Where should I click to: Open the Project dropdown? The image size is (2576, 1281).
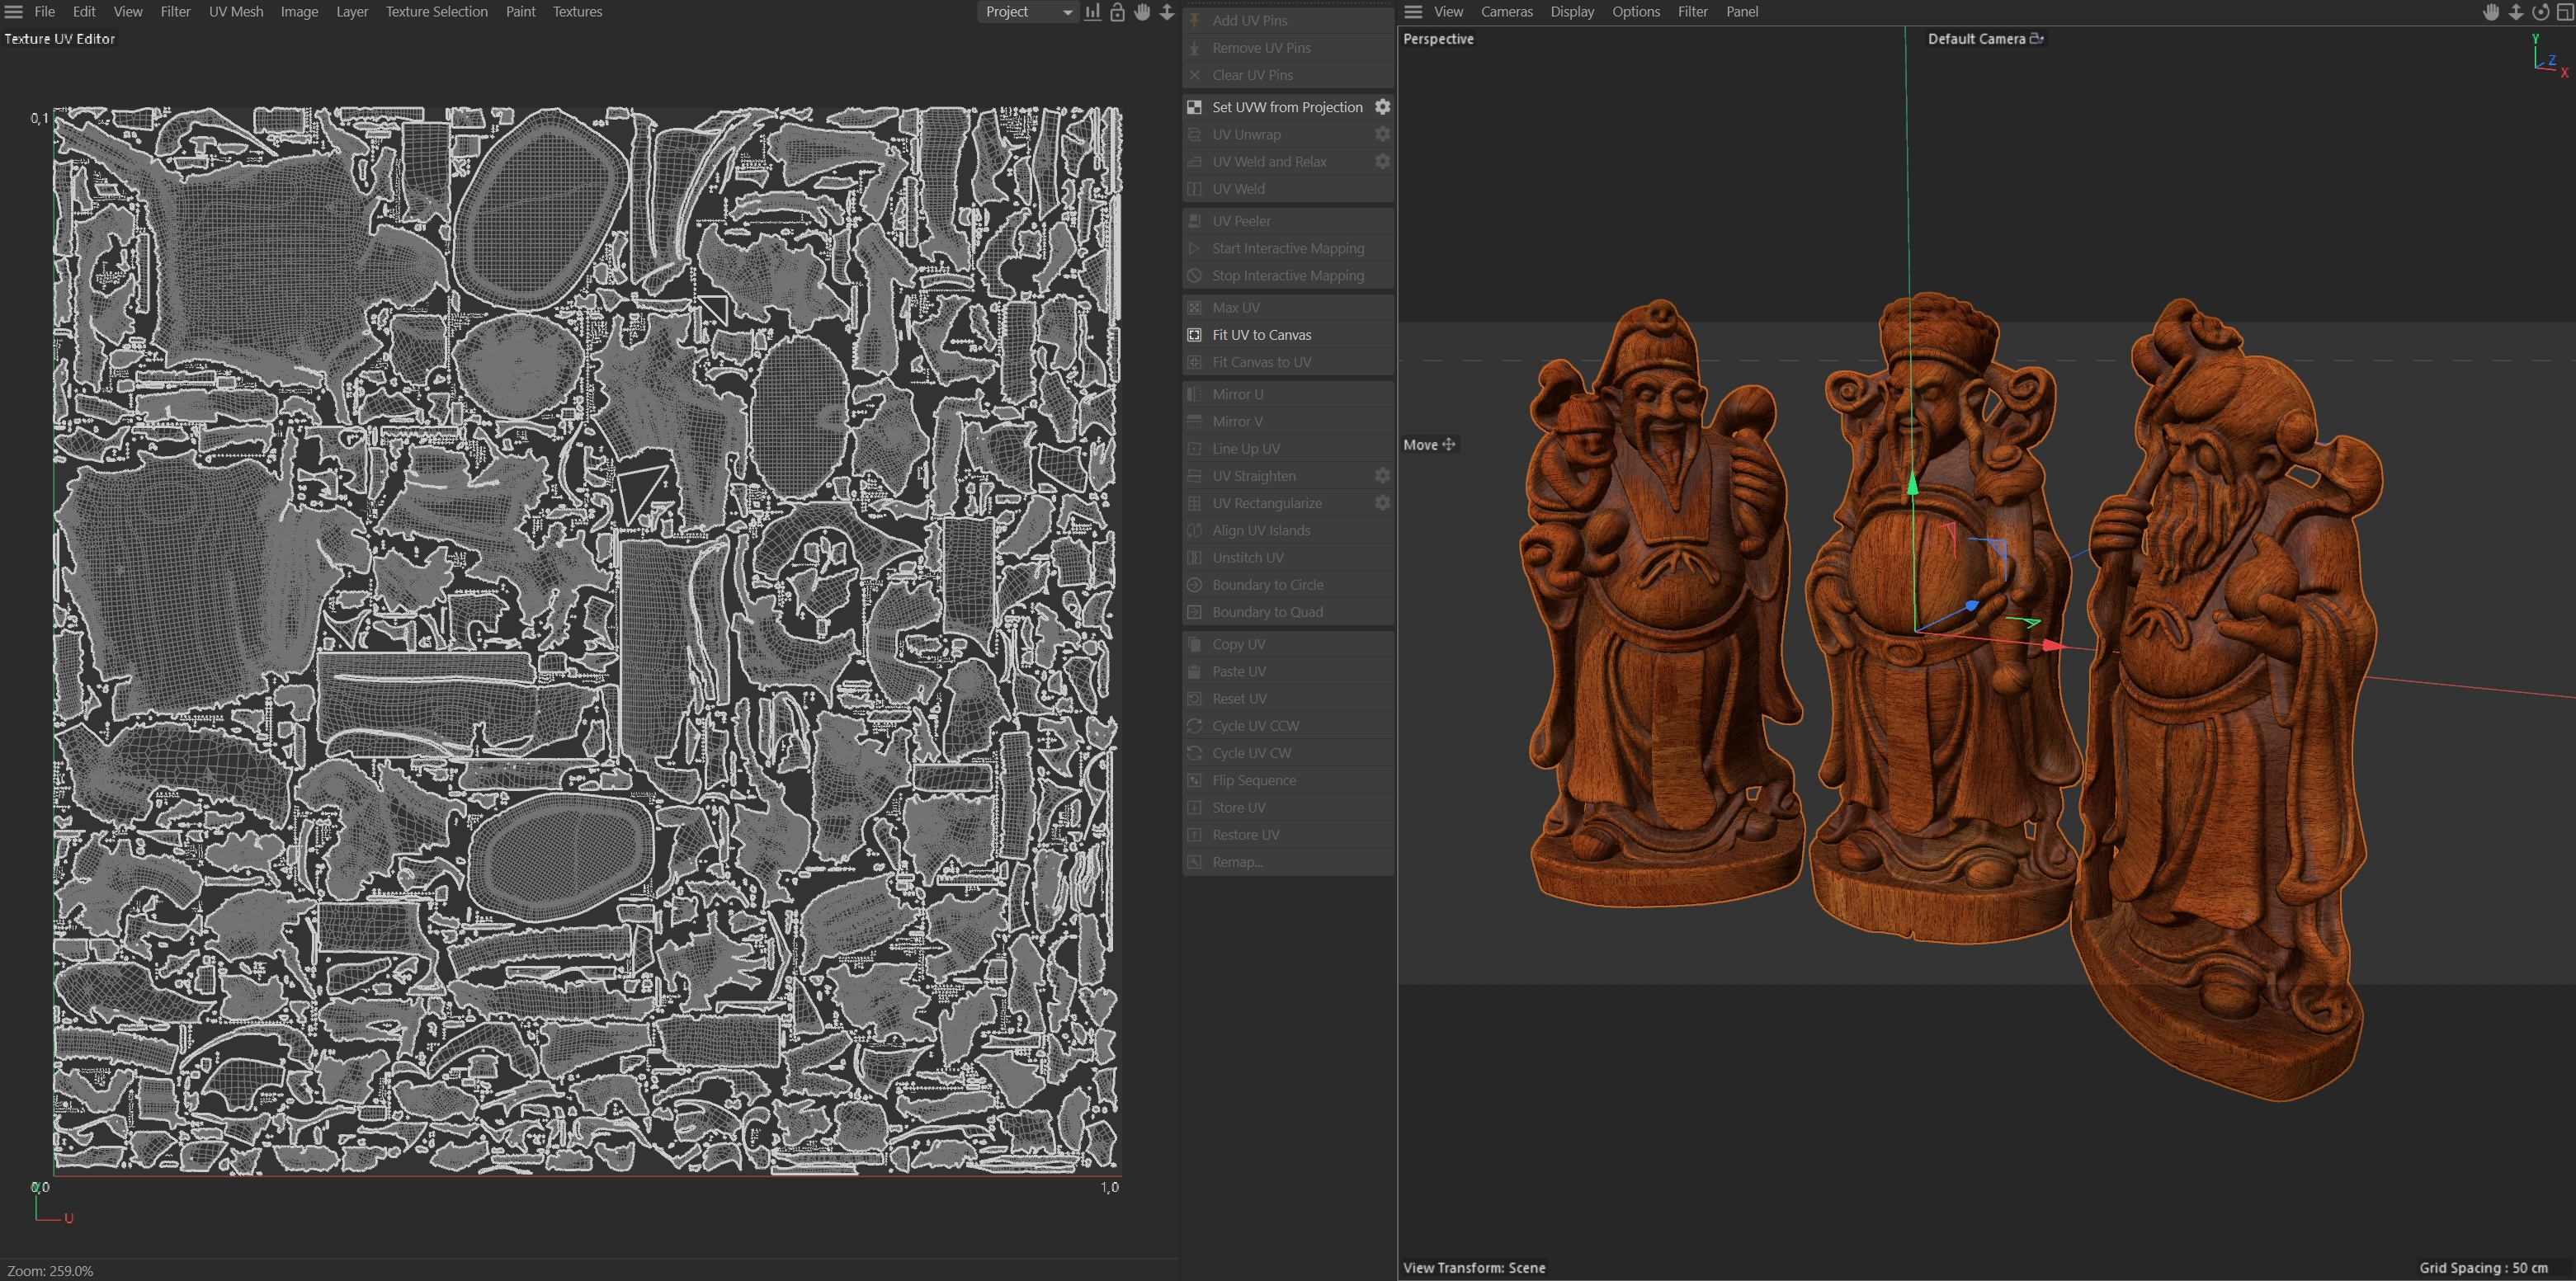coord(1027,12)
